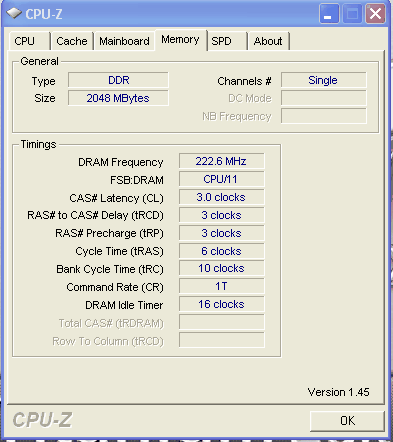The image size is (393, 442).
Task: Click the memory Type field showing DDR
Action: tap(118, 80)
